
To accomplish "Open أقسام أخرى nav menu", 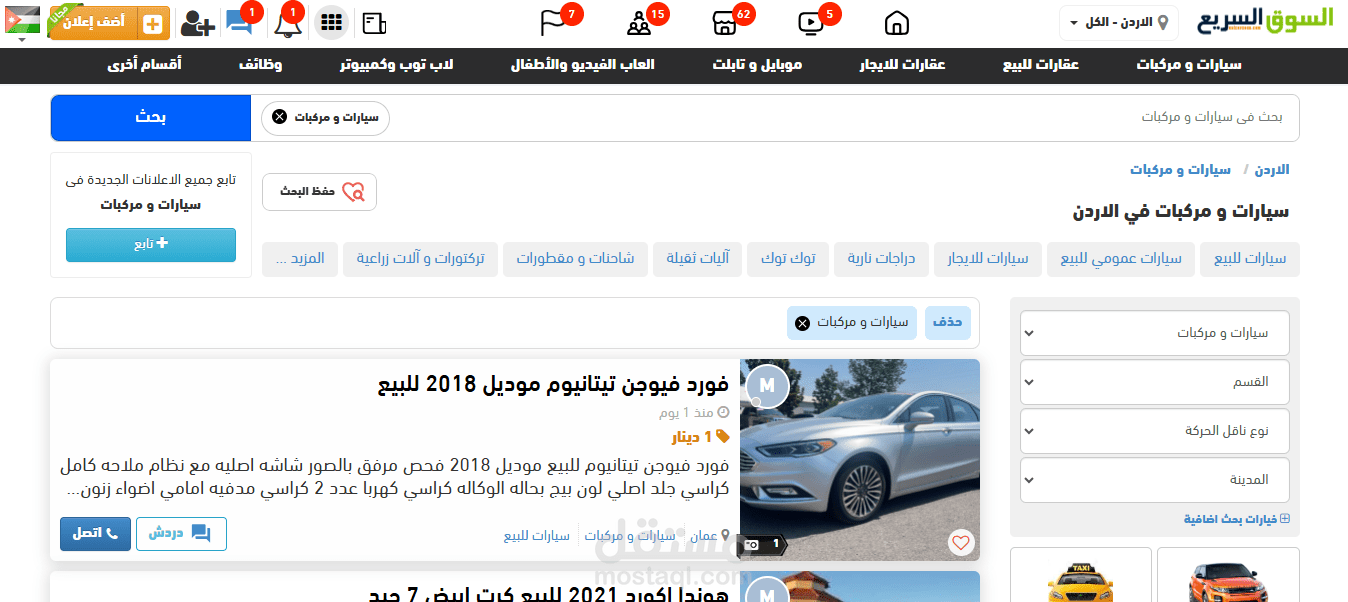I will click(x=145, y=65).
